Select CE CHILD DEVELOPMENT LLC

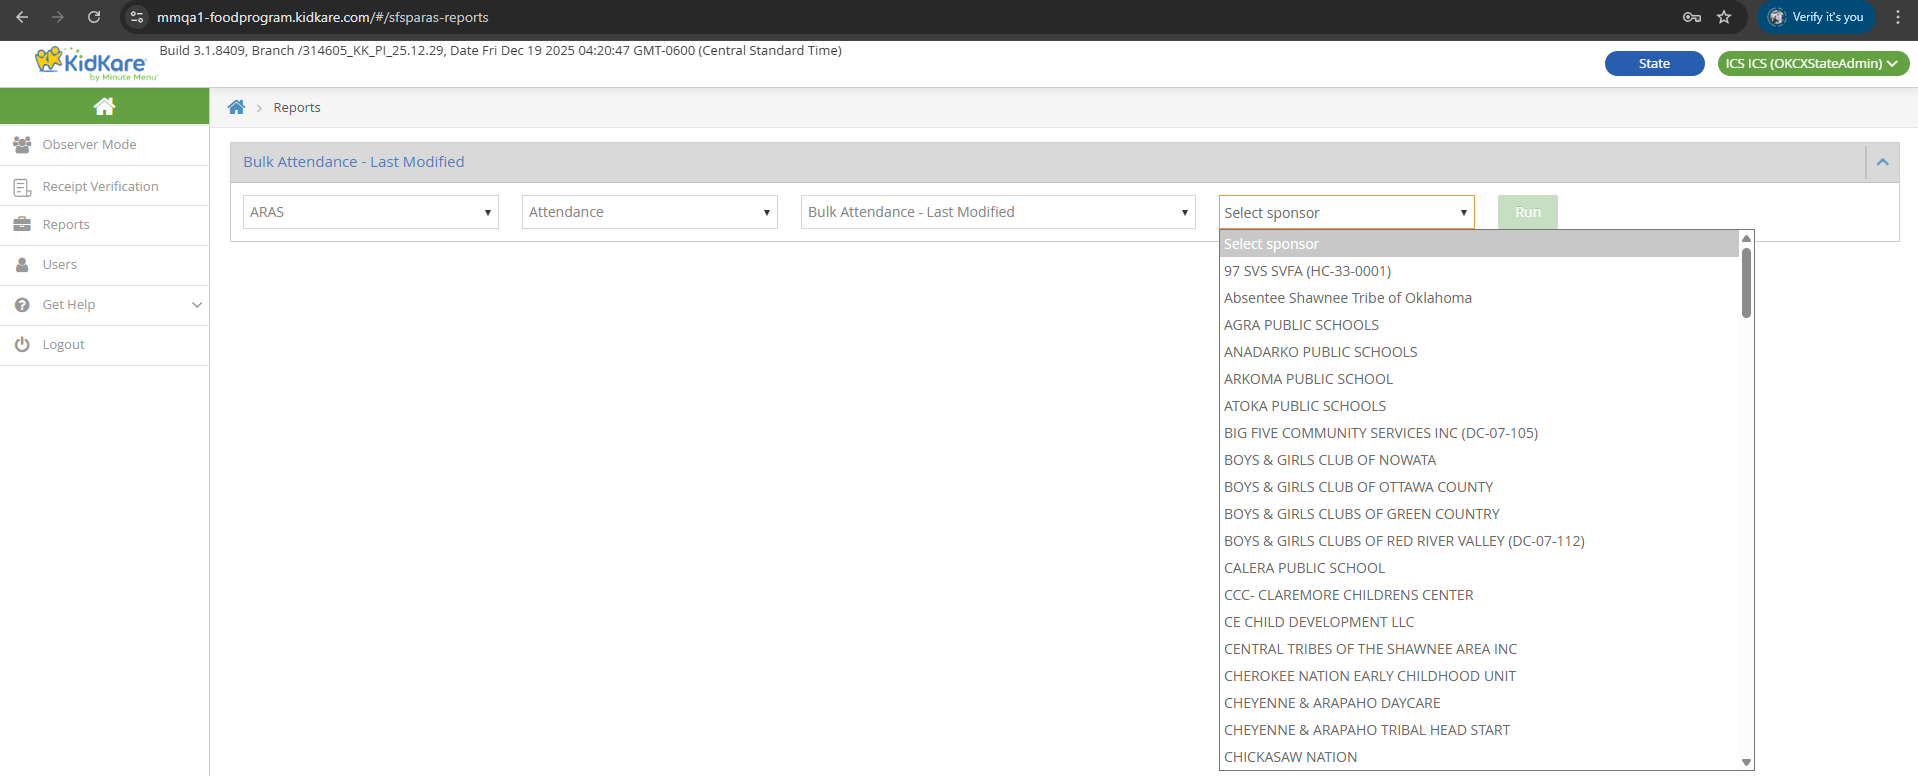coord(1479,622)
